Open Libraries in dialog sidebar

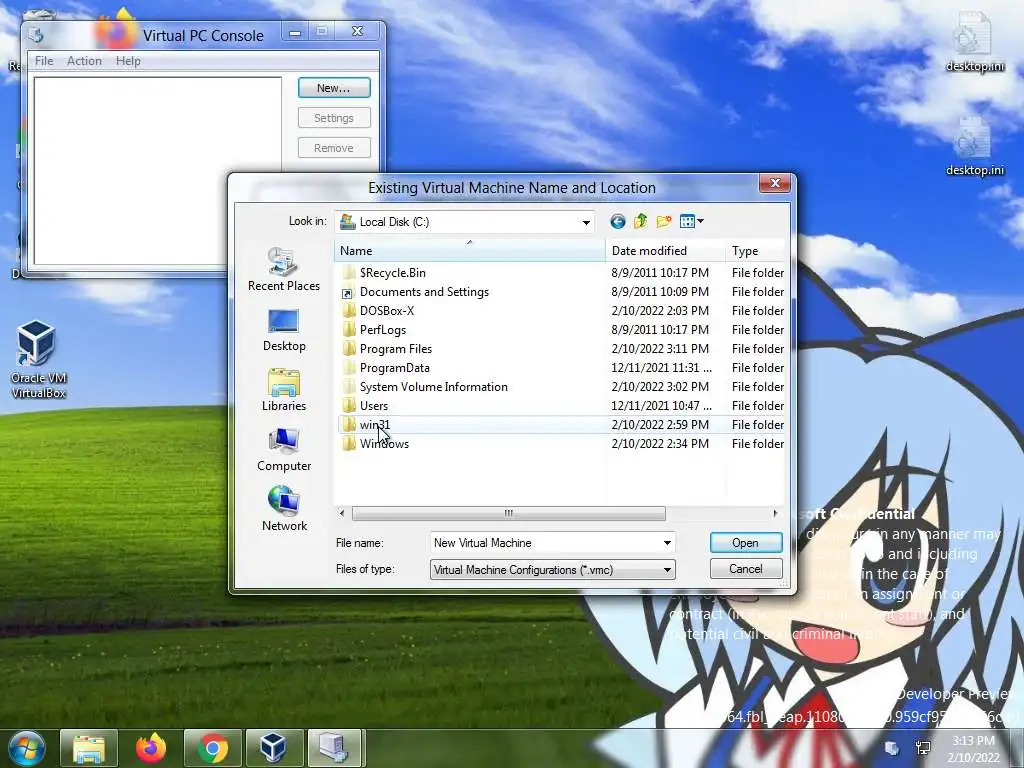click(x=284, y=390)
